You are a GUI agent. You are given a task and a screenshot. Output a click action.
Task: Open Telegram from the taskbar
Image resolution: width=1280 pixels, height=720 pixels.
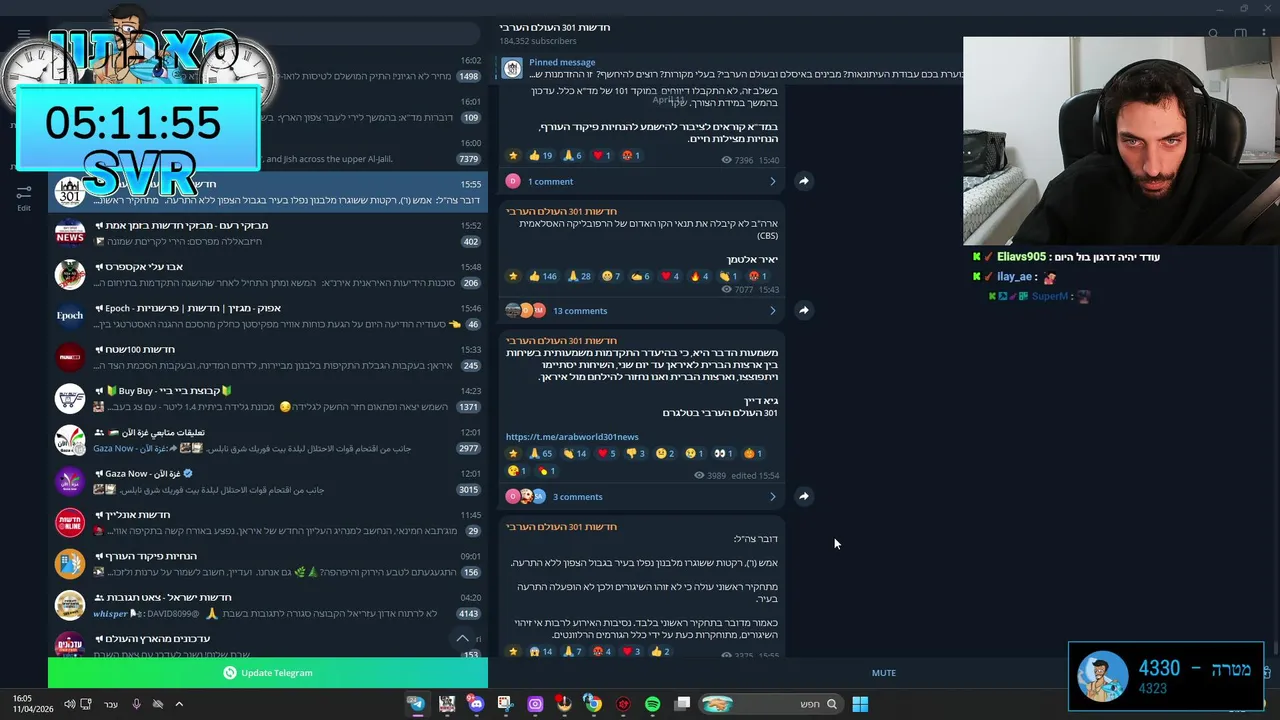point(416,704)
